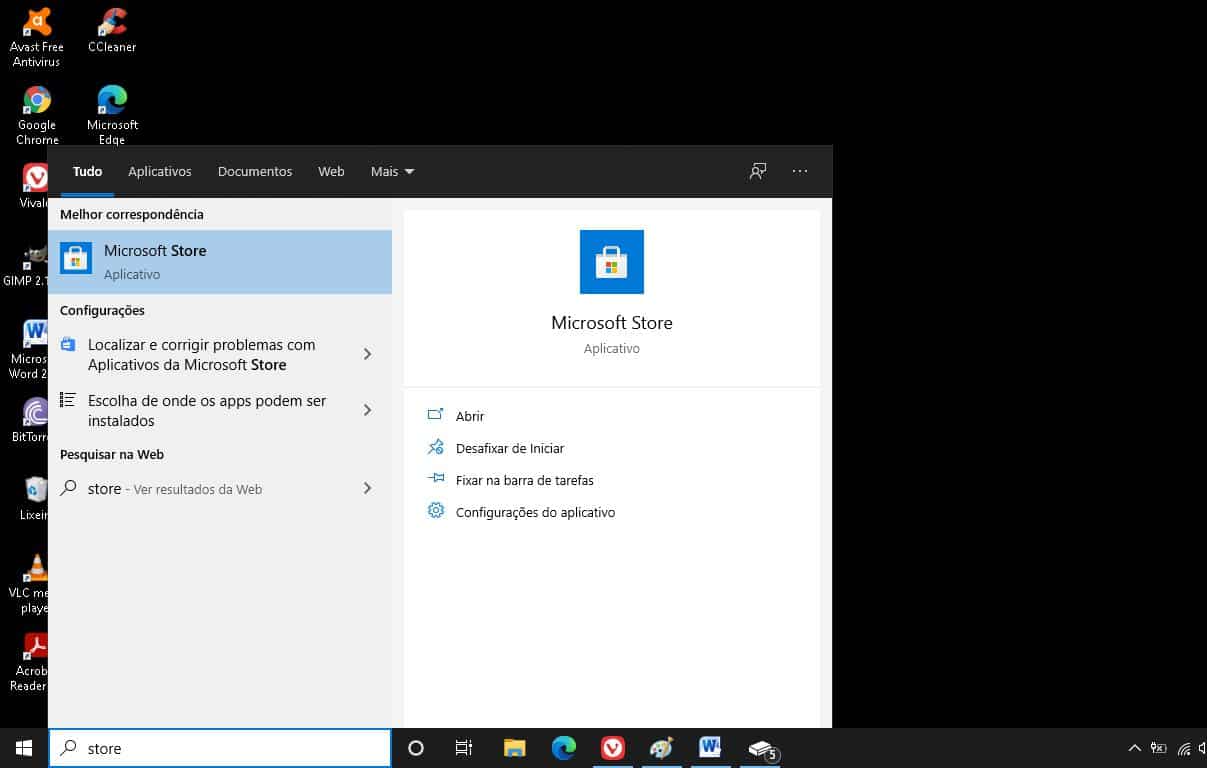1207x768 pixels.
Task: Open CCleaner desktop shortcut
Action: click(112, 30)
